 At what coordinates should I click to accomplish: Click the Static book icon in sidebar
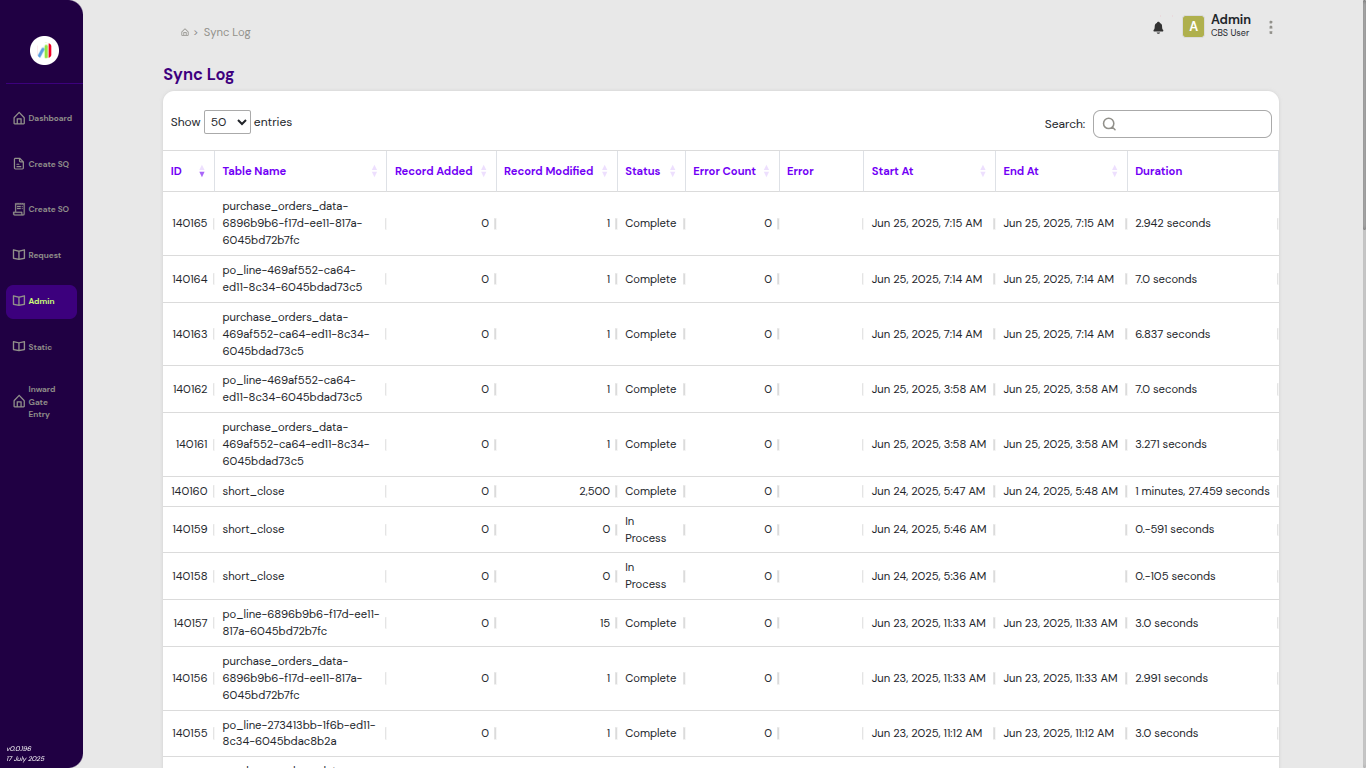(19, 347)
